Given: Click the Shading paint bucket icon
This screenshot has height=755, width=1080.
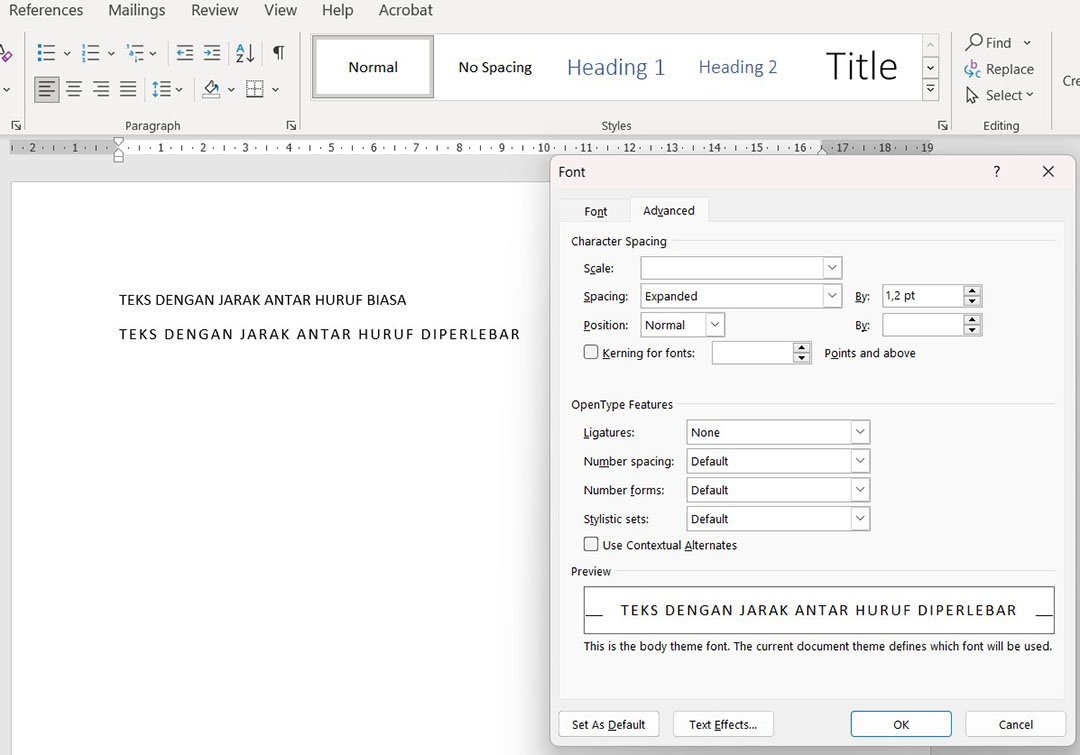Looking at the screenshot, I should point(211,90).
